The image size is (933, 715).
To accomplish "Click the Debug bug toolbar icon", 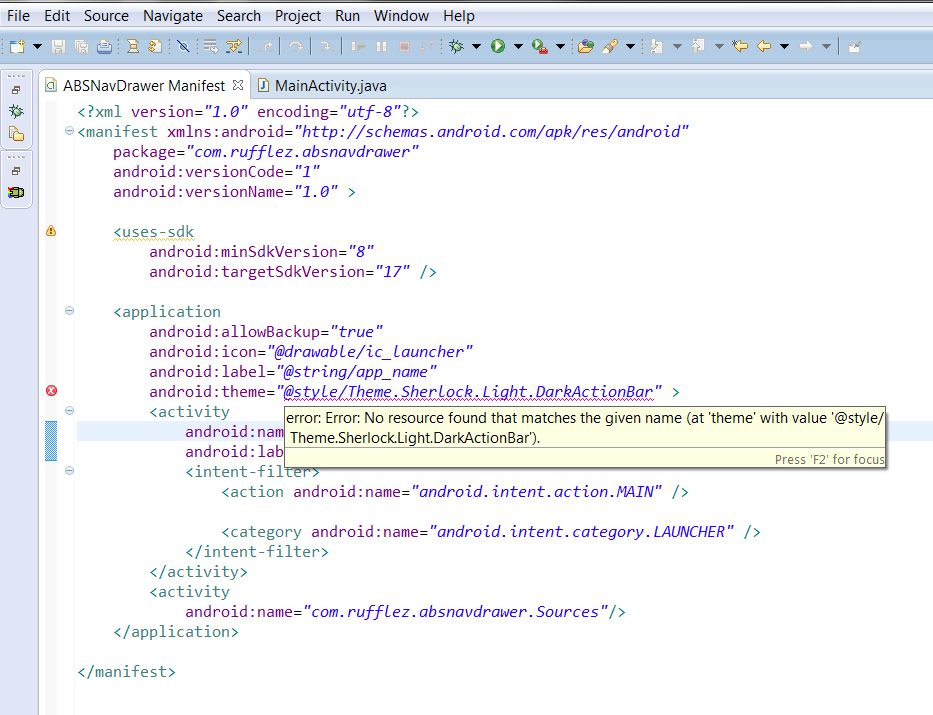I will coord(456,46).
